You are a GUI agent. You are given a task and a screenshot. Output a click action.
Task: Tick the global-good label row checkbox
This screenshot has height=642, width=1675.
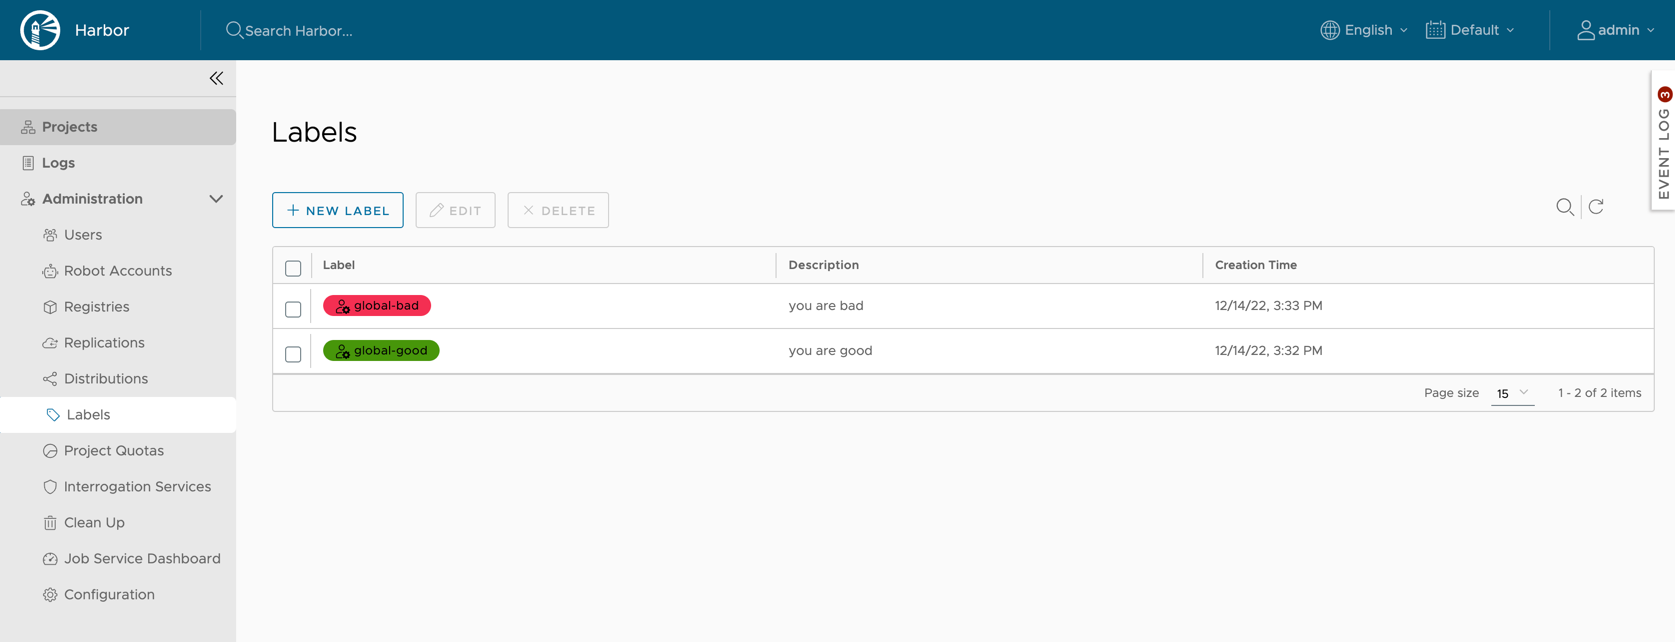293,354
